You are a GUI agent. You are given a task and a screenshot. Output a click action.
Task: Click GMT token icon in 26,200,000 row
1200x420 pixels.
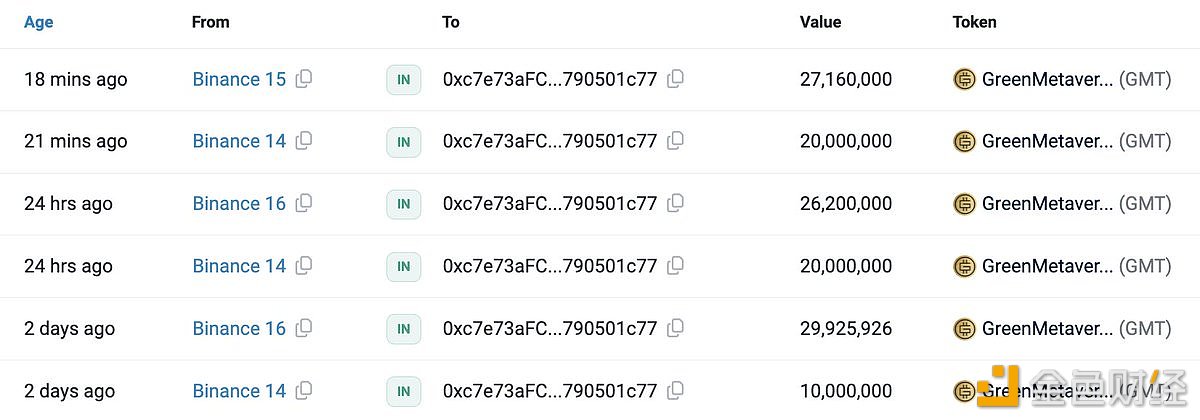click(964, 204)
